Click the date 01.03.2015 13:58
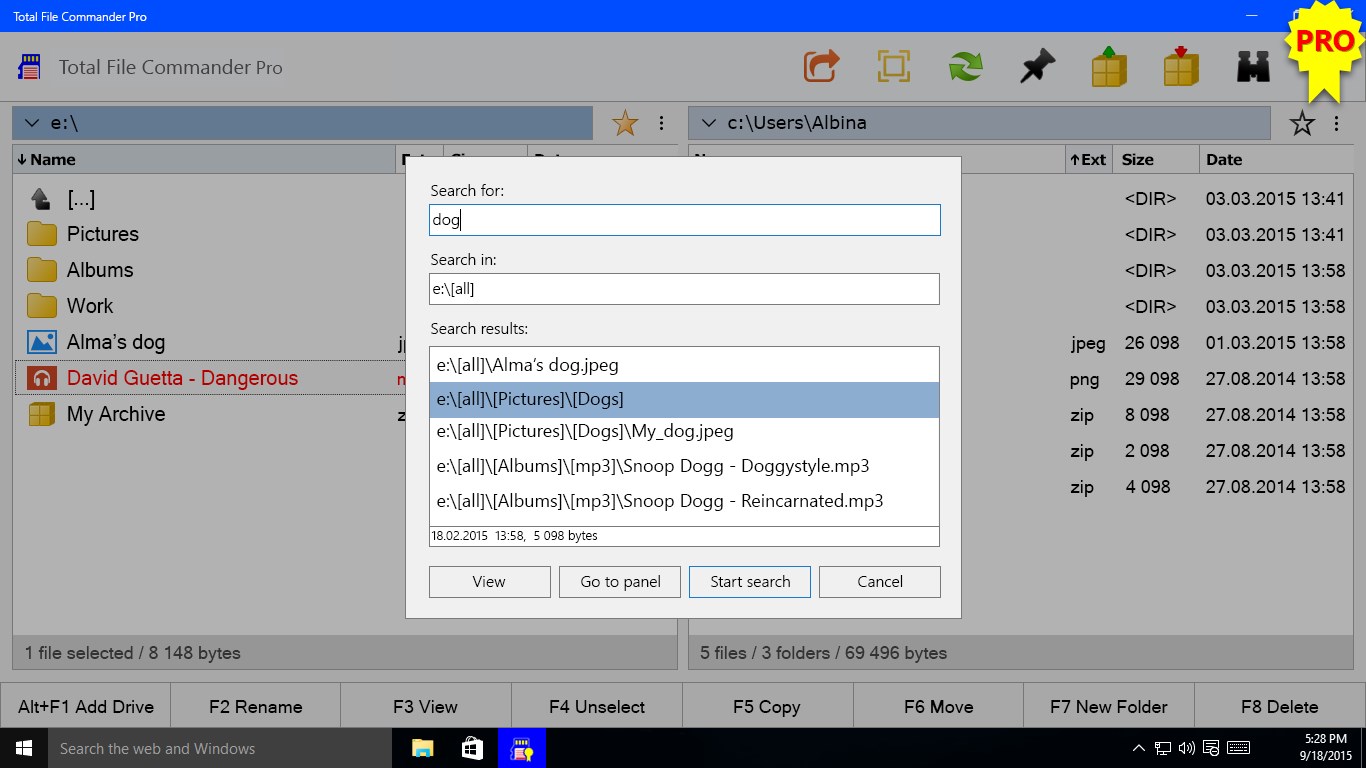Screen dimensions: 1366x768 [x=1275, y=343]
